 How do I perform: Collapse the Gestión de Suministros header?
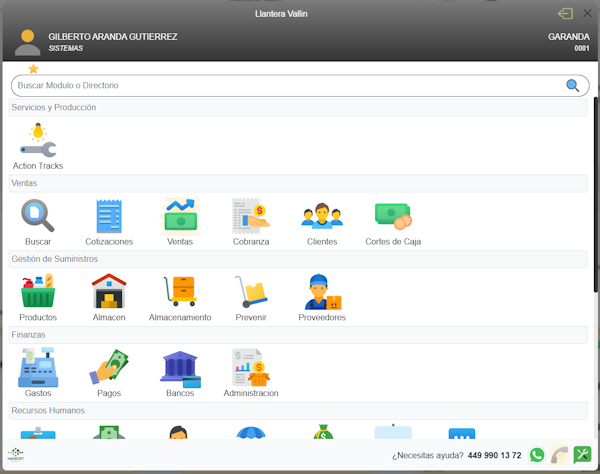(298, 259)
